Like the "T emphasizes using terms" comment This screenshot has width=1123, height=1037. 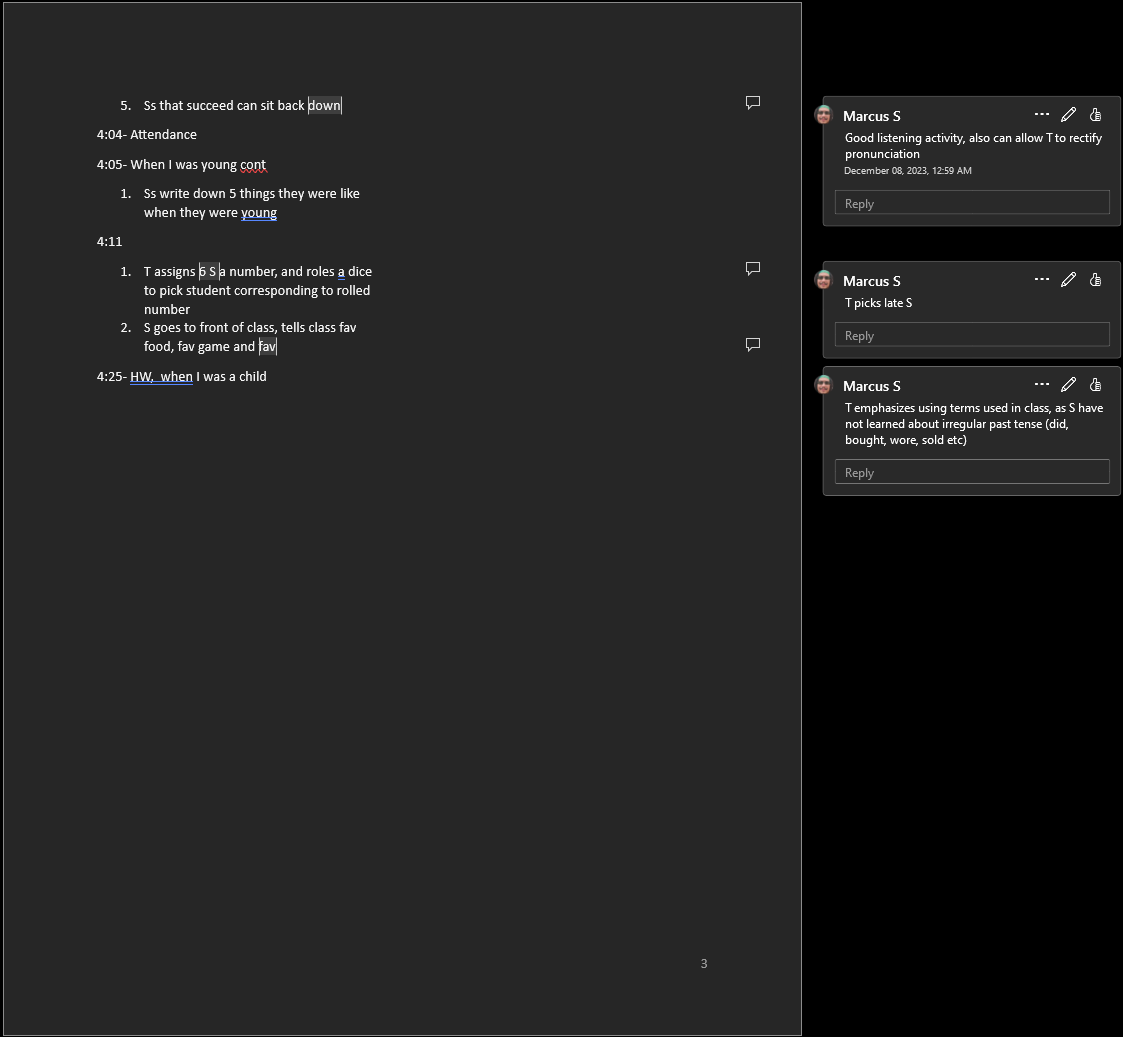(1095, 385)
